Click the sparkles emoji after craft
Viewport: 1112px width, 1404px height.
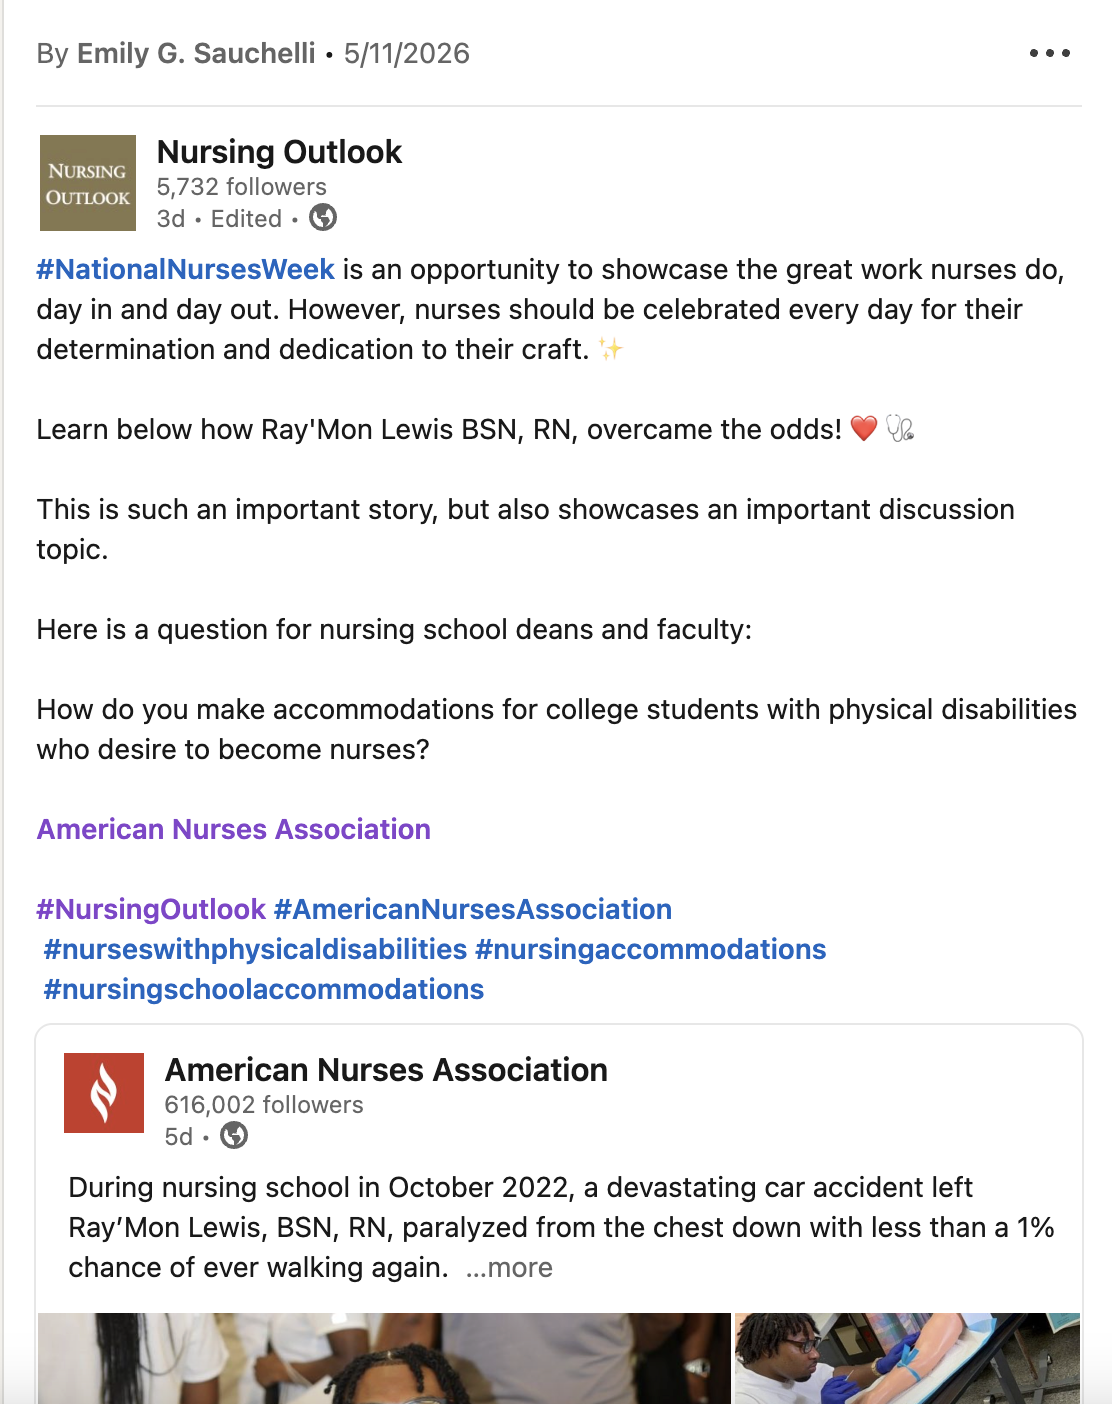pos(610,349)
